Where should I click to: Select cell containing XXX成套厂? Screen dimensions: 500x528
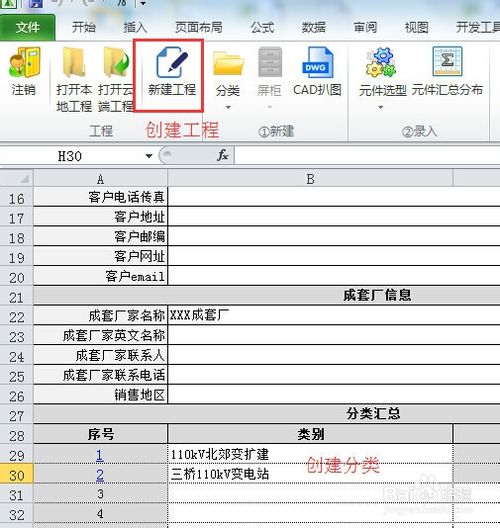pos(333,316)
